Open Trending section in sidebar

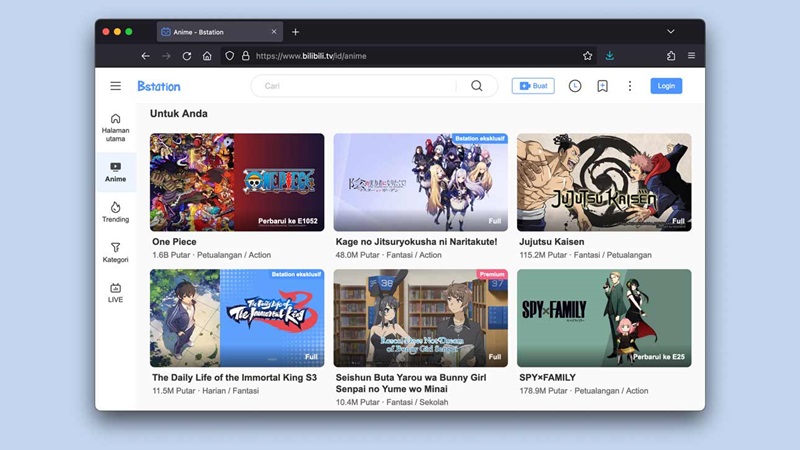[x=115, y=212]
